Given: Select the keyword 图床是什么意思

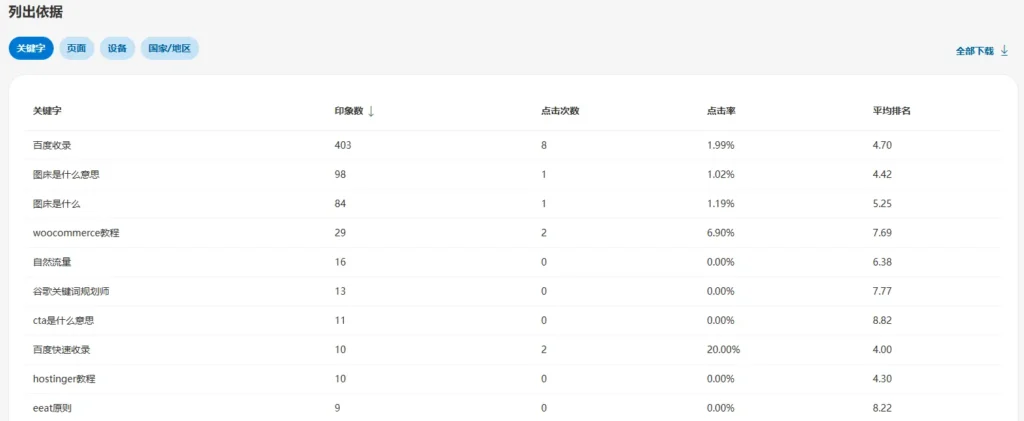Looking at the screenshot, I should (x=66, y=175).
